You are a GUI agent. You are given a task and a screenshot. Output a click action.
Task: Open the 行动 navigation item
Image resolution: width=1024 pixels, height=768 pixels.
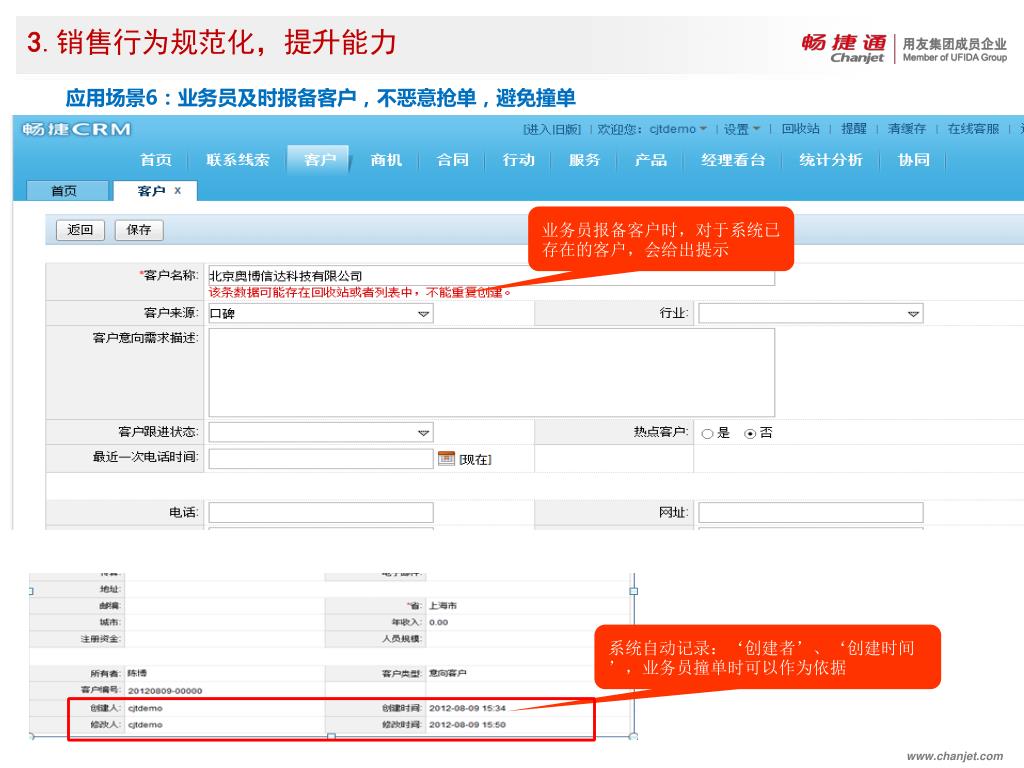[x=519, y=160]
